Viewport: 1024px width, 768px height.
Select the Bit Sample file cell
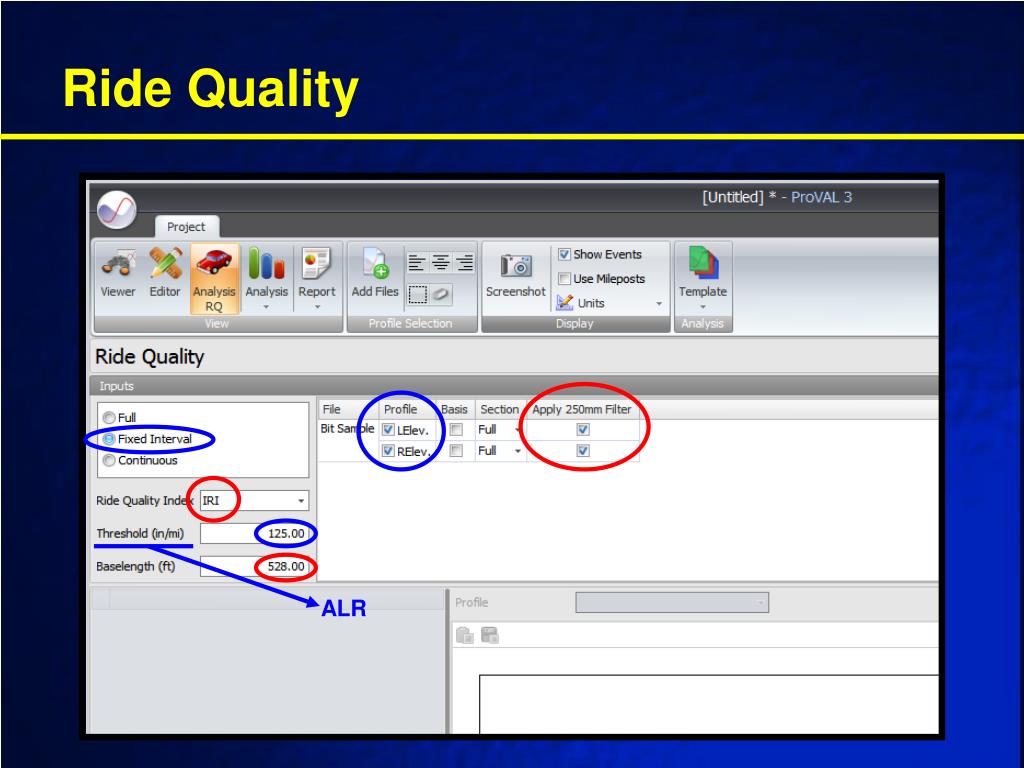coord(347,429)
